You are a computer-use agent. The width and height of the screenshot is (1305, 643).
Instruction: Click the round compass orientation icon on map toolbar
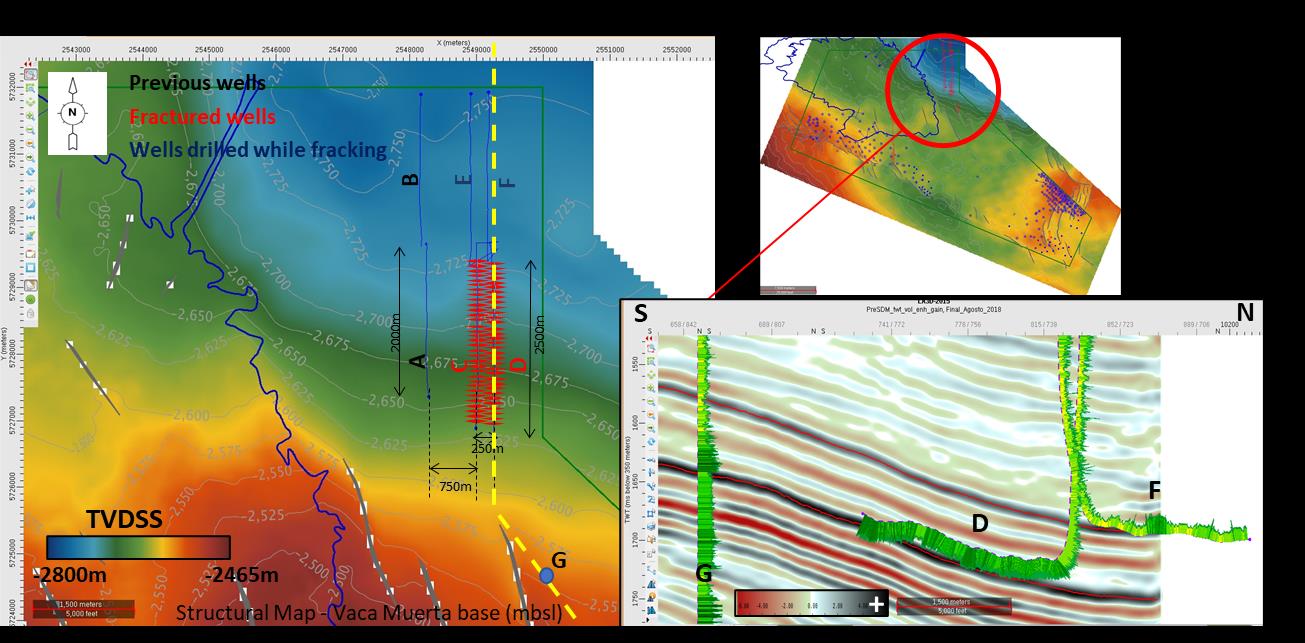(30, 204)
